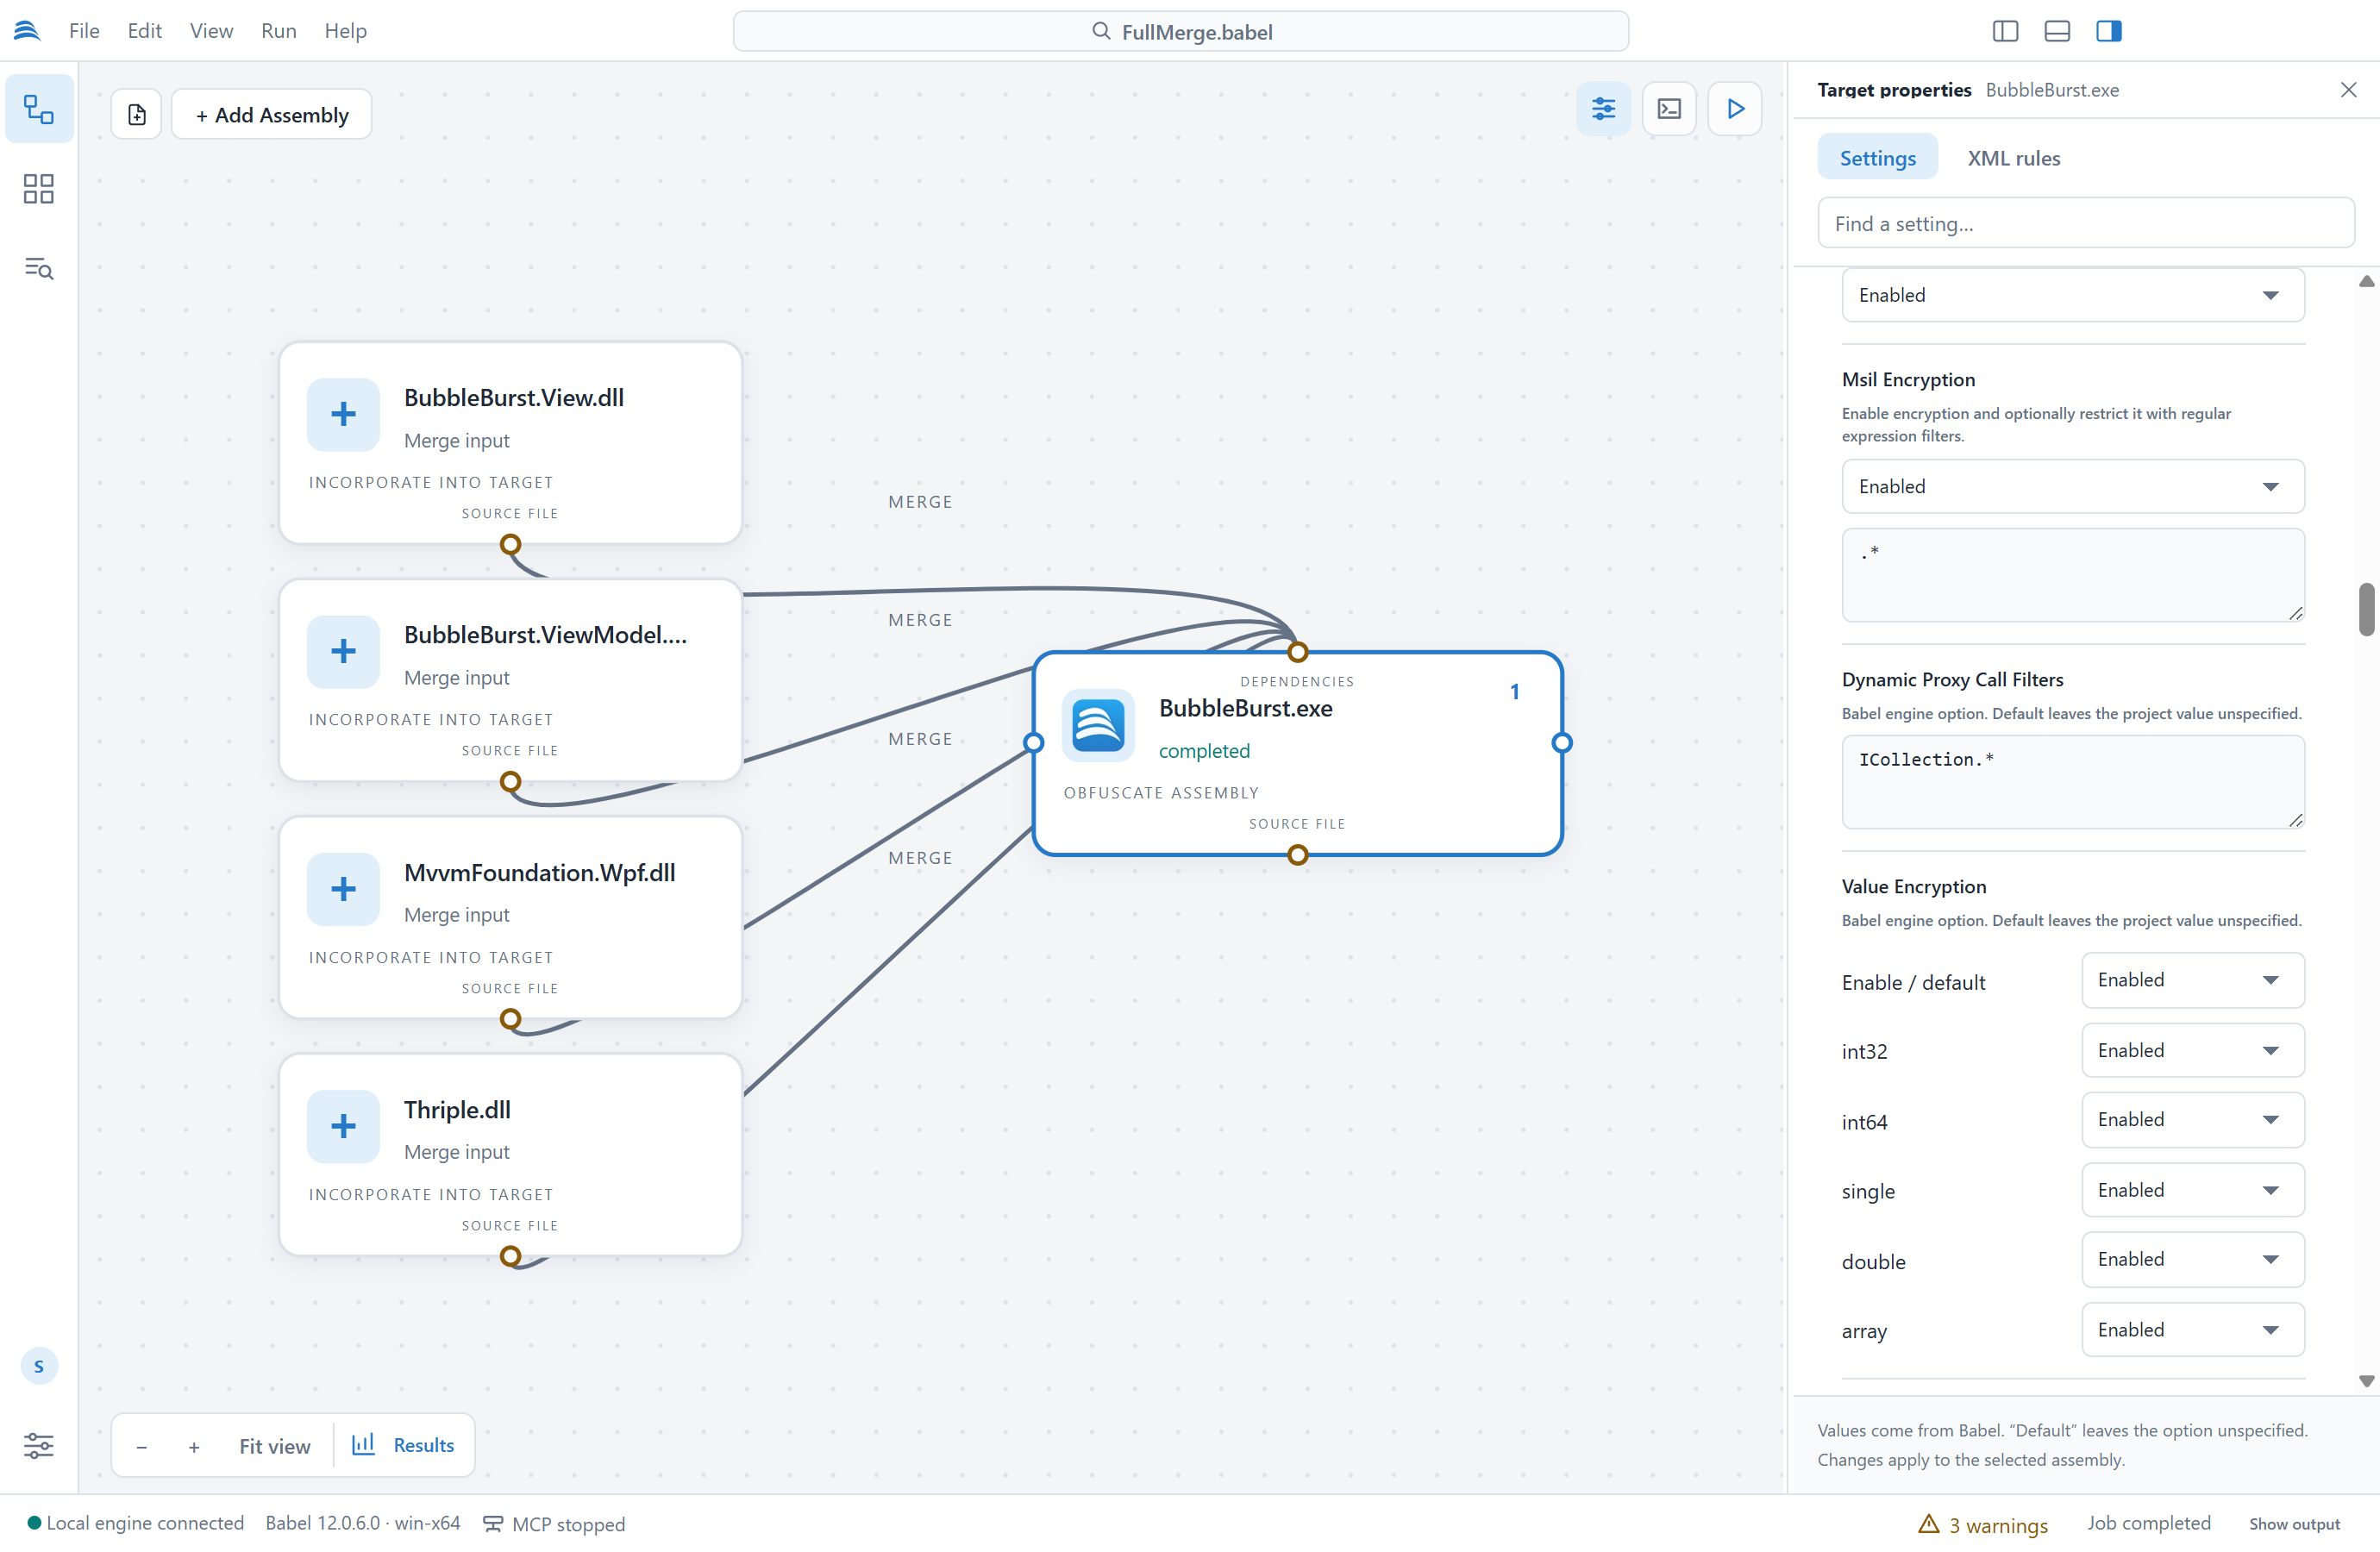Click the S user avatar

pos(39,1366)
